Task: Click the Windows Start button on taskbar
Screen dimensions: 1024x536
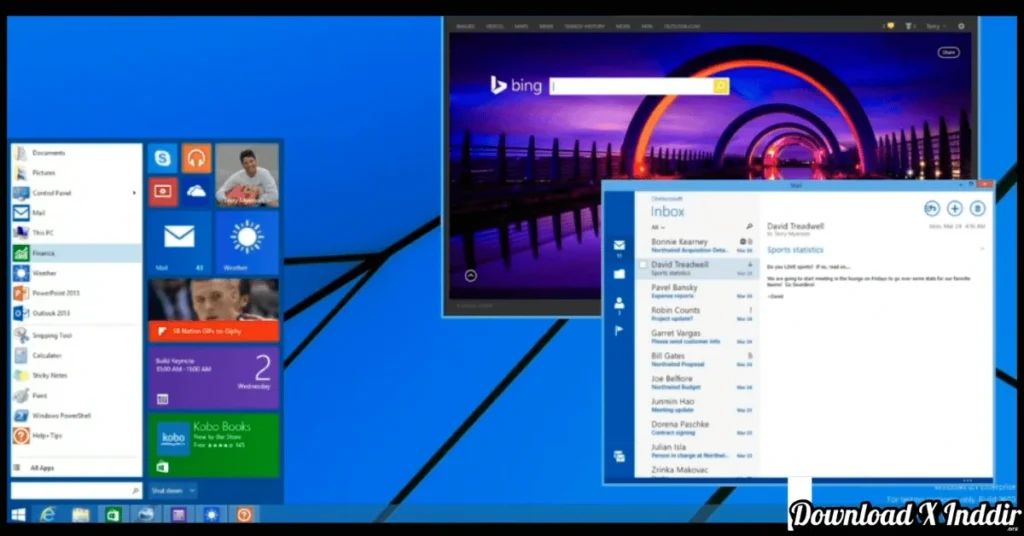Action: [x=19, y=514]
